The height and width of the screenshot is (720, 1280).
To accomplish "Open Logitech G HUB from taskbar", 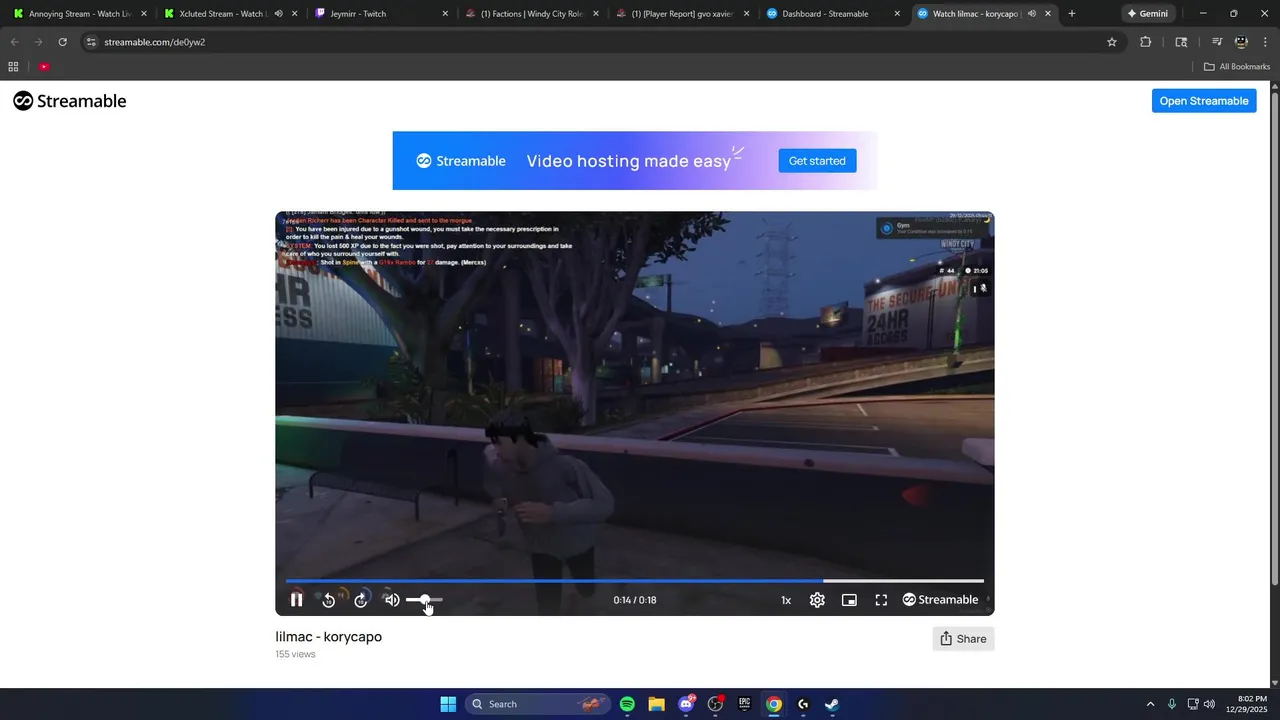I will [x=803, y=704].
